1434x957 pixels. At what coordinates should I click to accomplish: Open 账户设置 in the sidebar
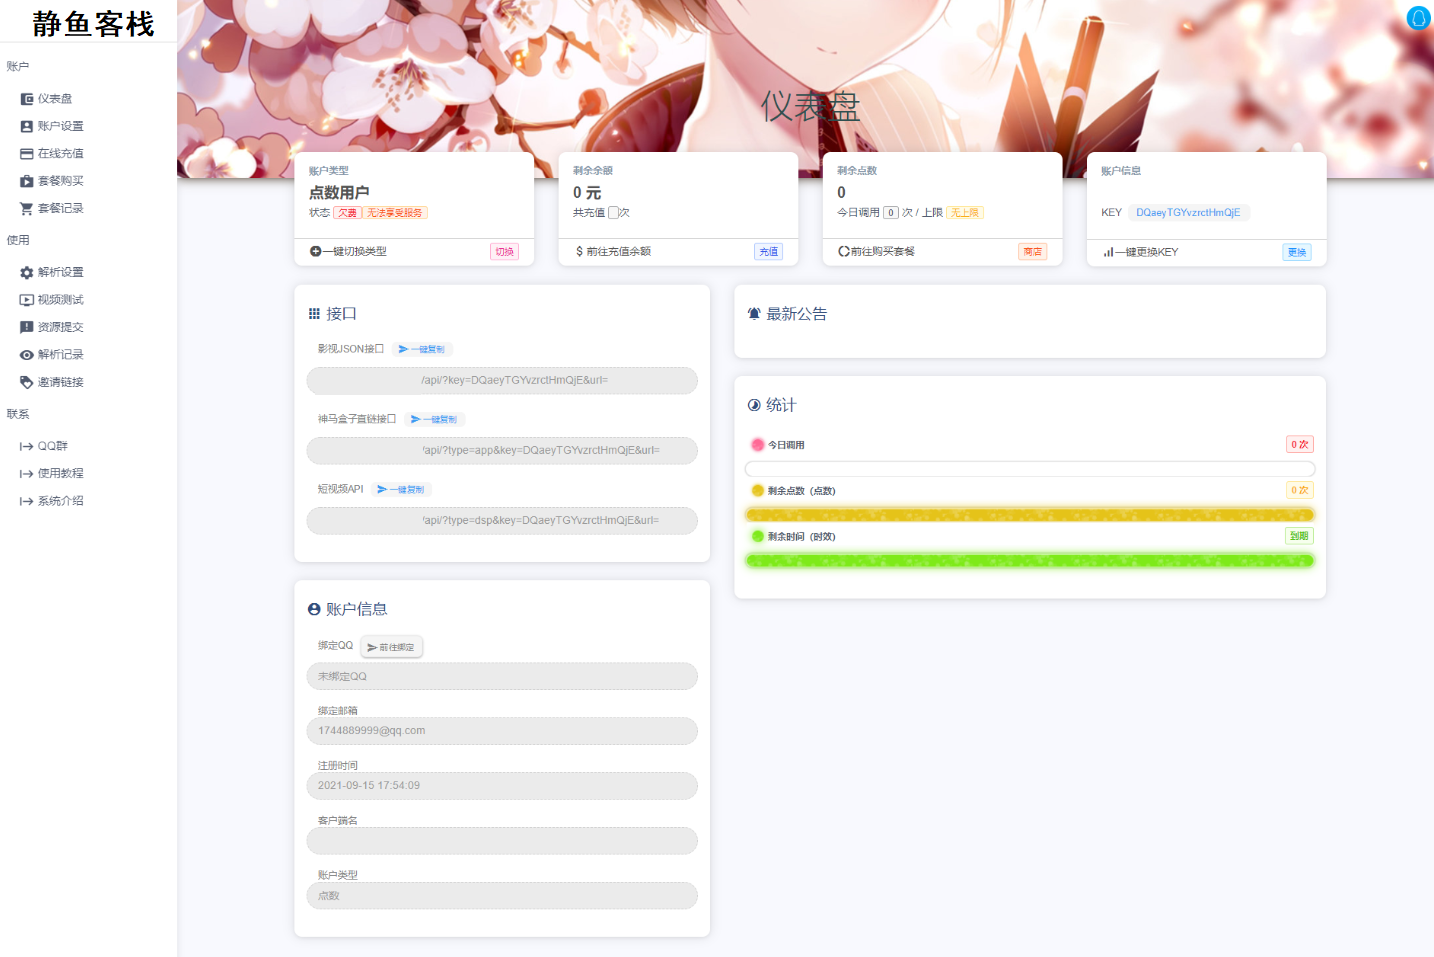tap(60, 126)
